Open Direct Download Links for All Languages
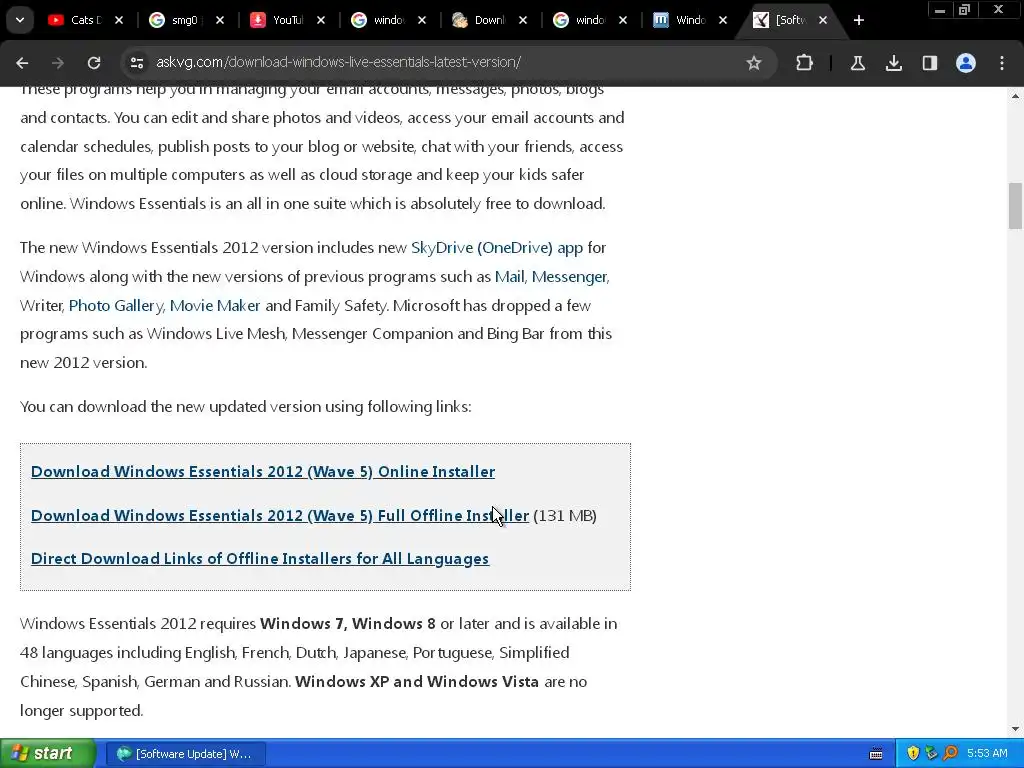Viewport: 1024px width, 768px height. (260, 559)
